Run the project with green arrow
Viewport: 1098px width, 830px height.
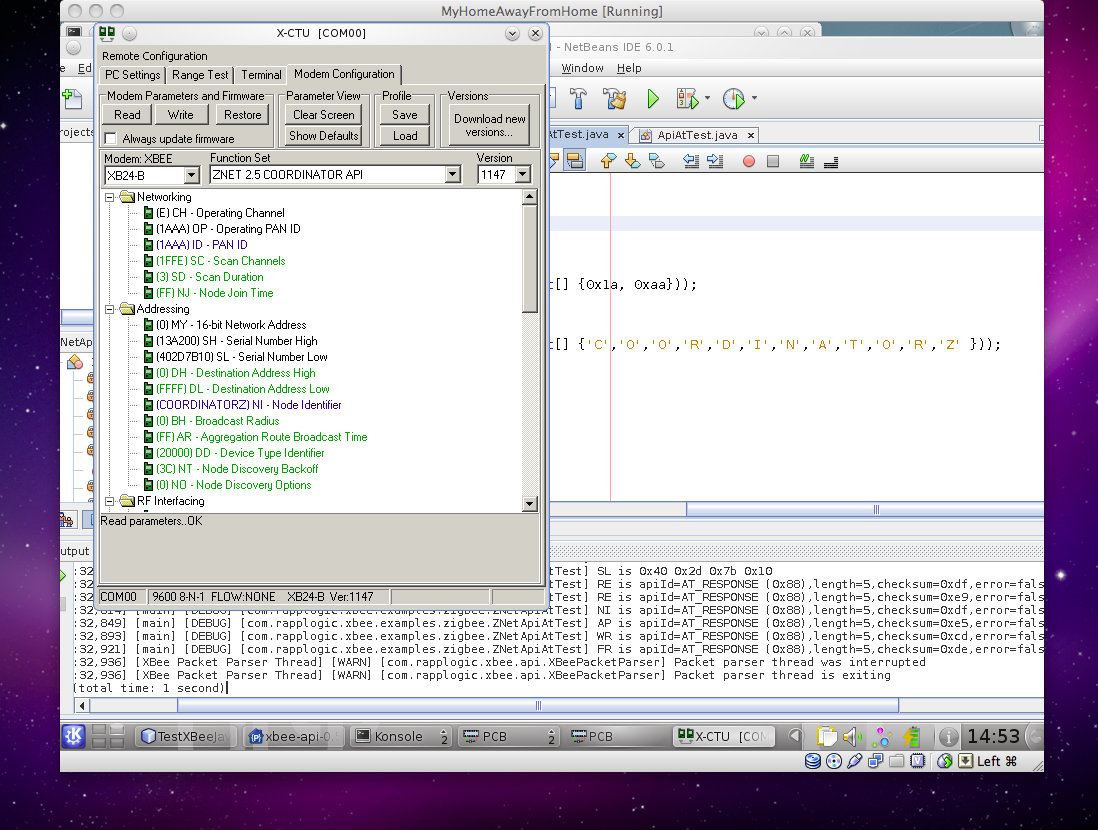[653, 98]
